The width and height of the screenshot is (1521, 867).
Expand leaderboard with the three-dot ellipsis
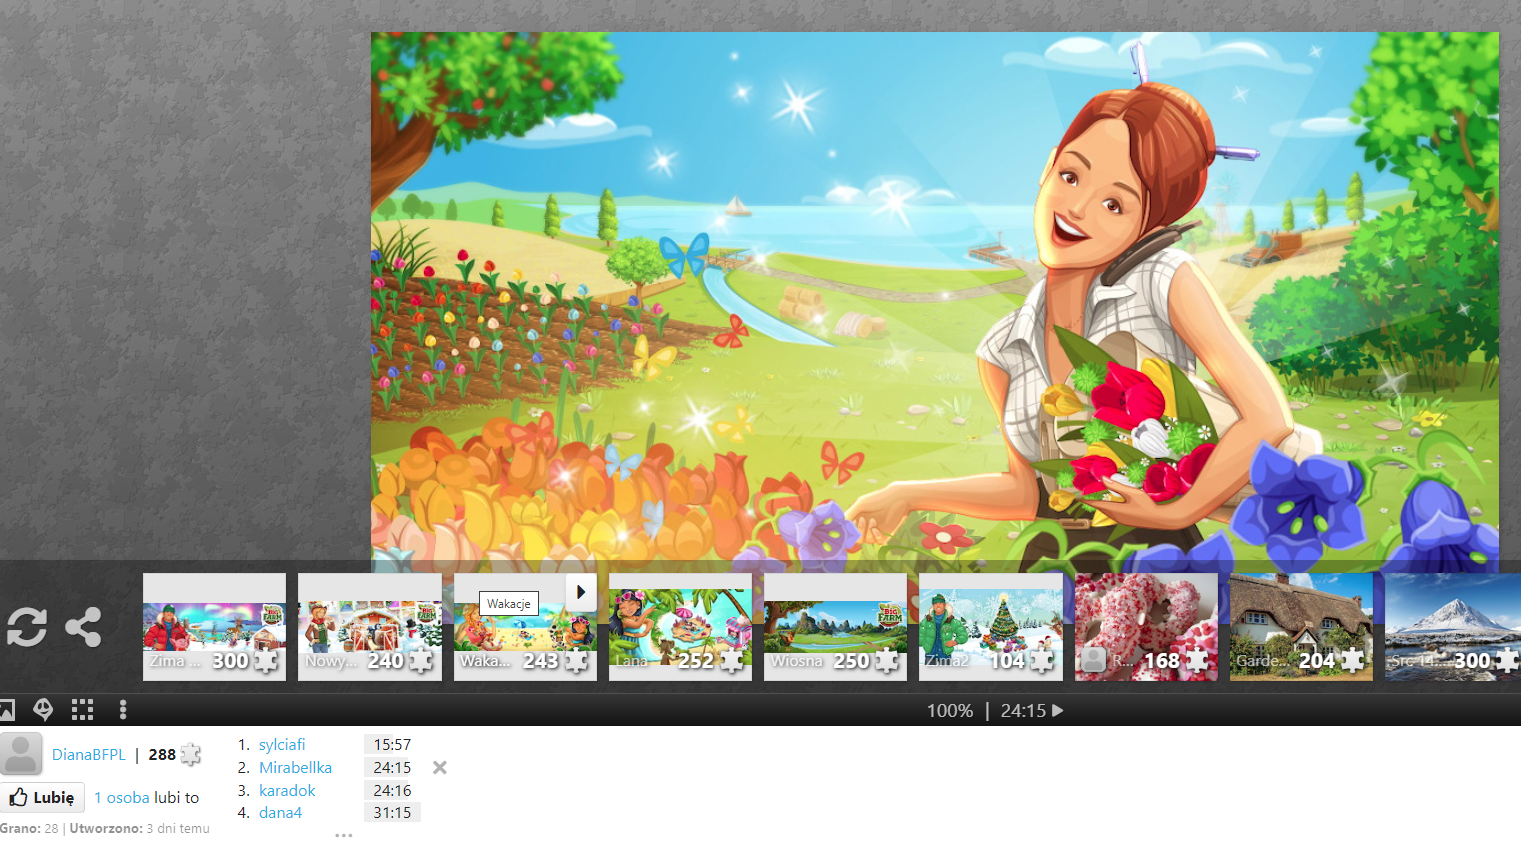[x=344, y=835]
